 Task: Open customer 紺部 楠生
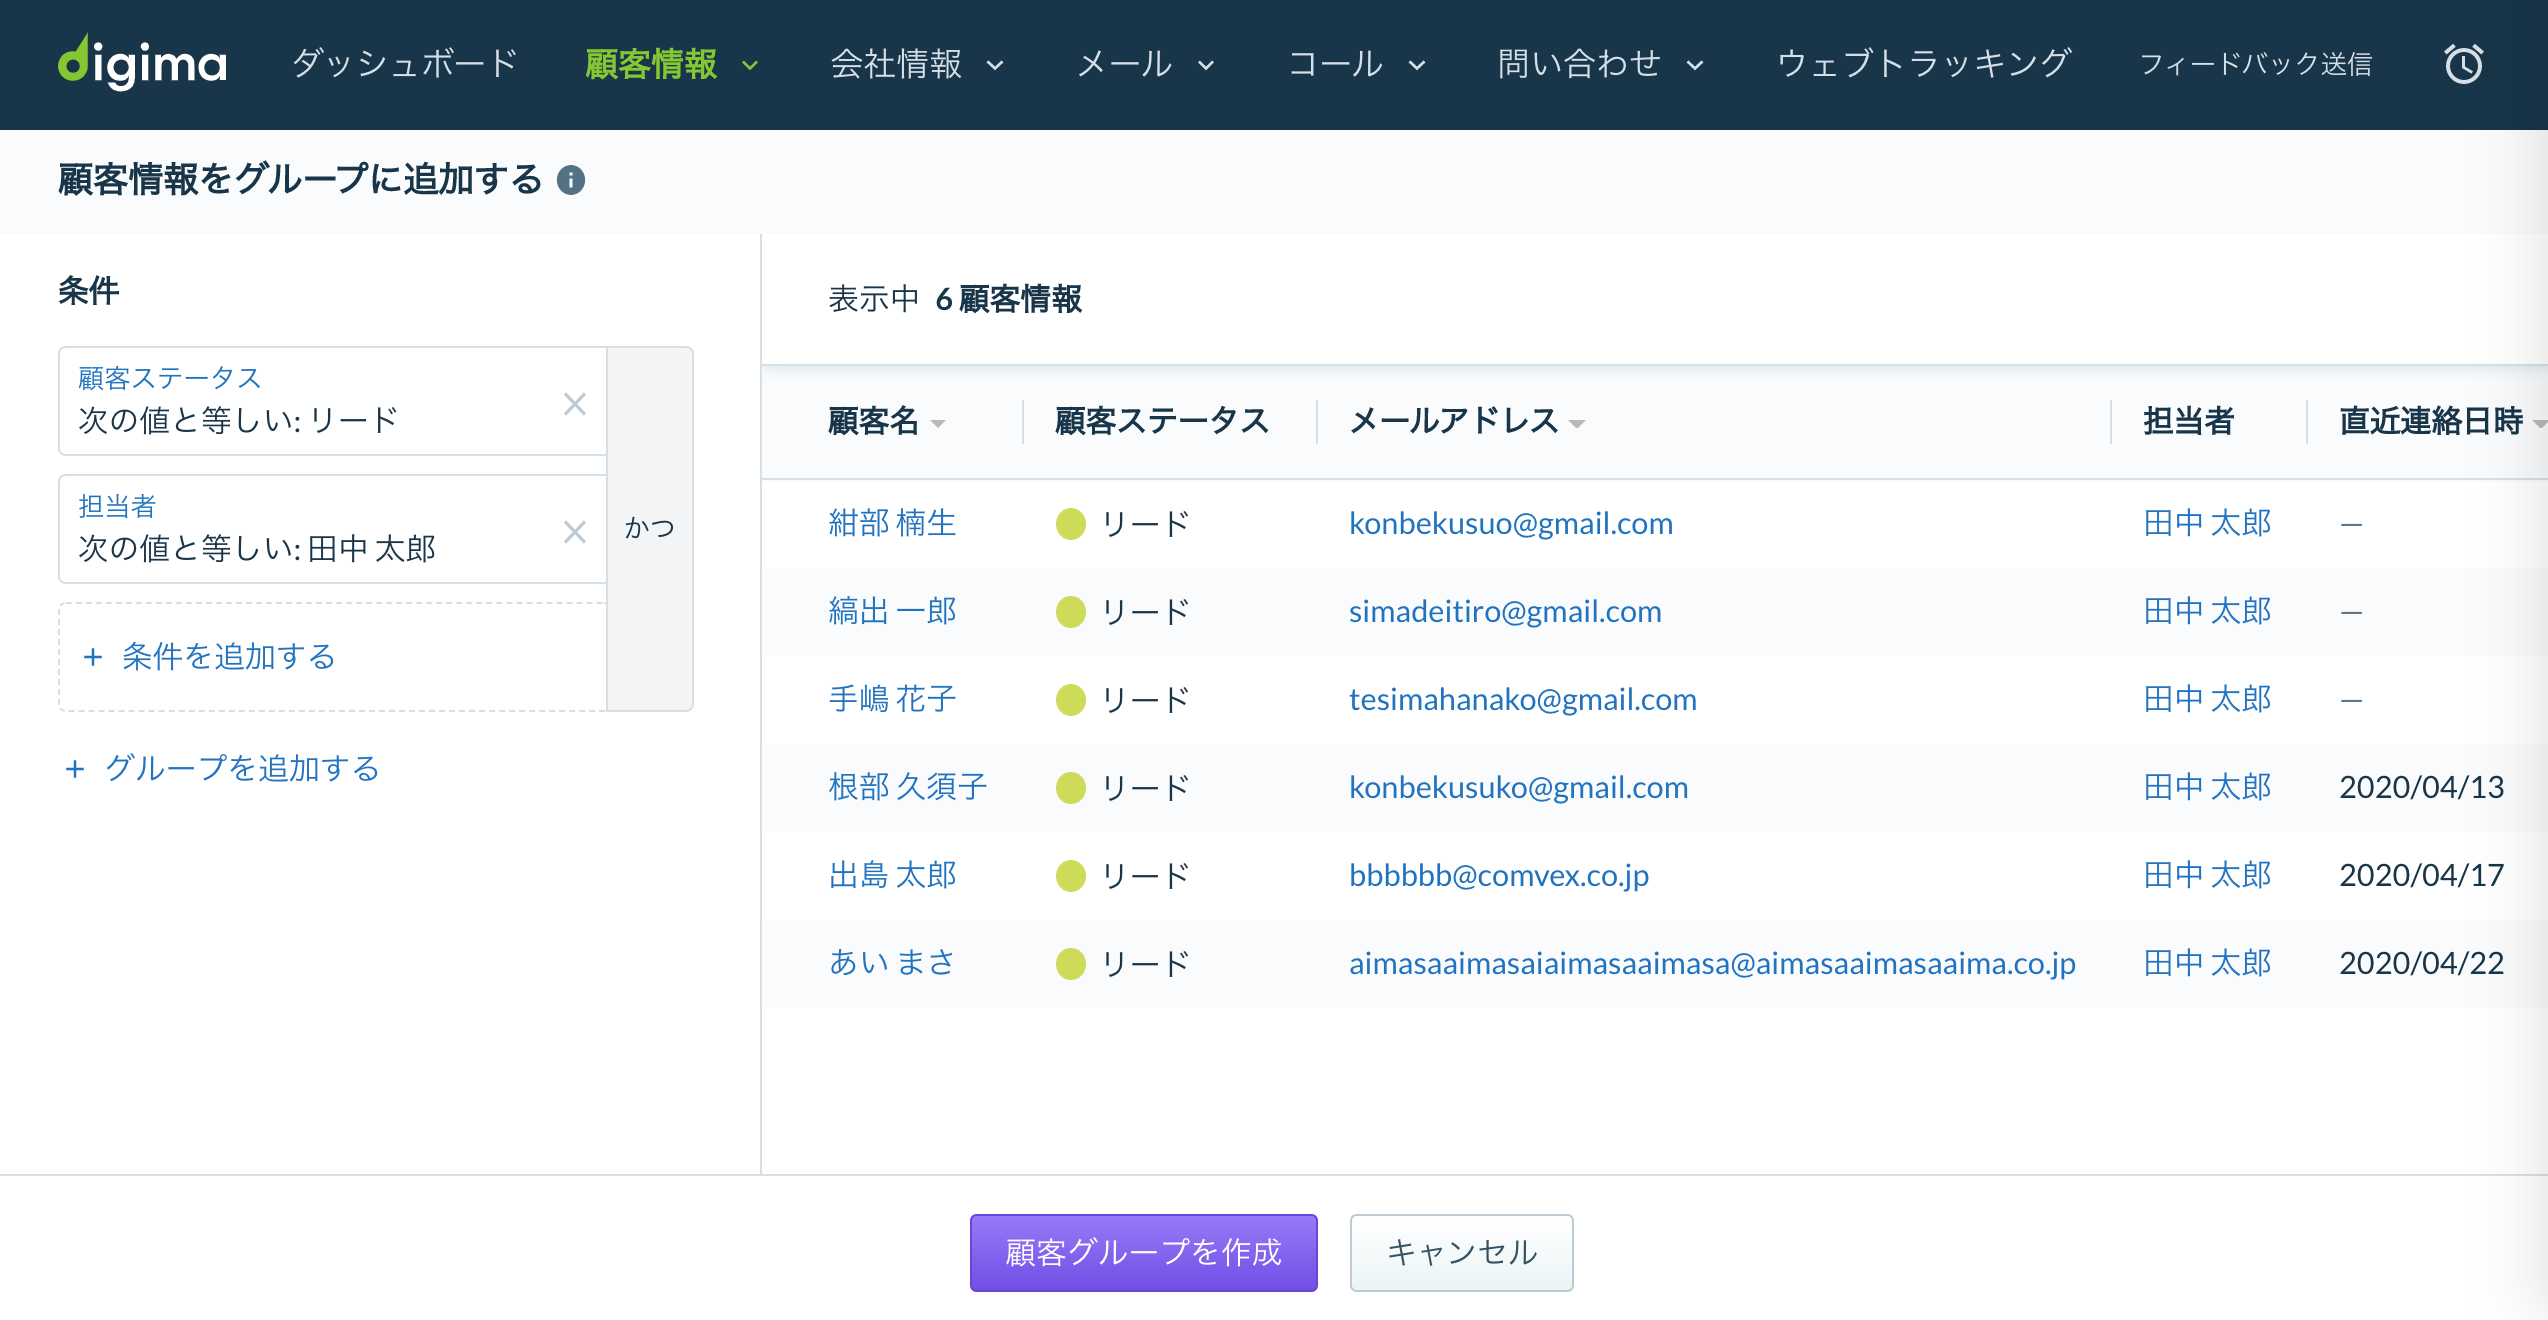[892, 523]
